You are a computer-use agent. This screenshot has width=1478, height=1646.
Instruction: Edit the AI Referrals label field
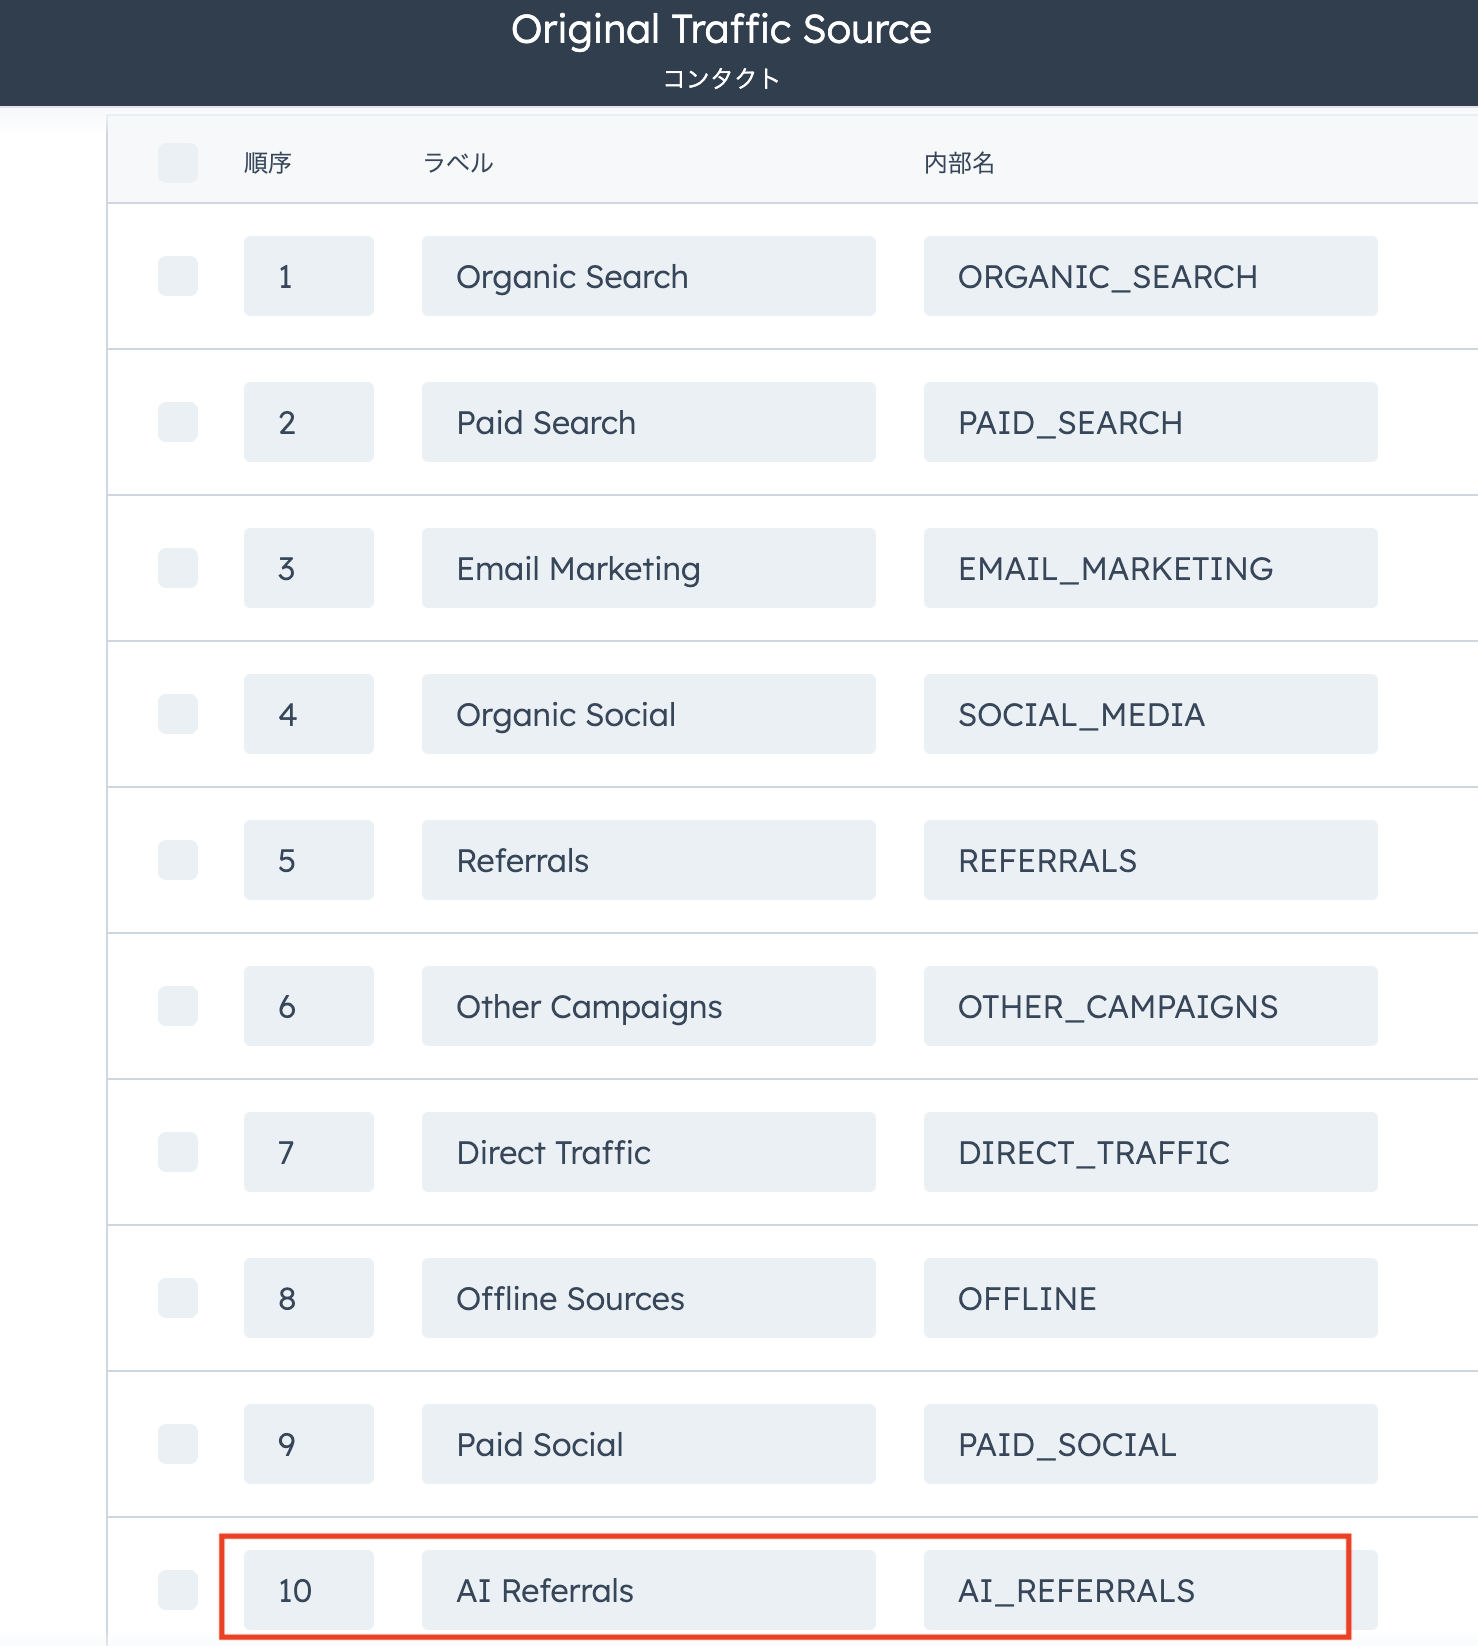tap(649, 1590)
